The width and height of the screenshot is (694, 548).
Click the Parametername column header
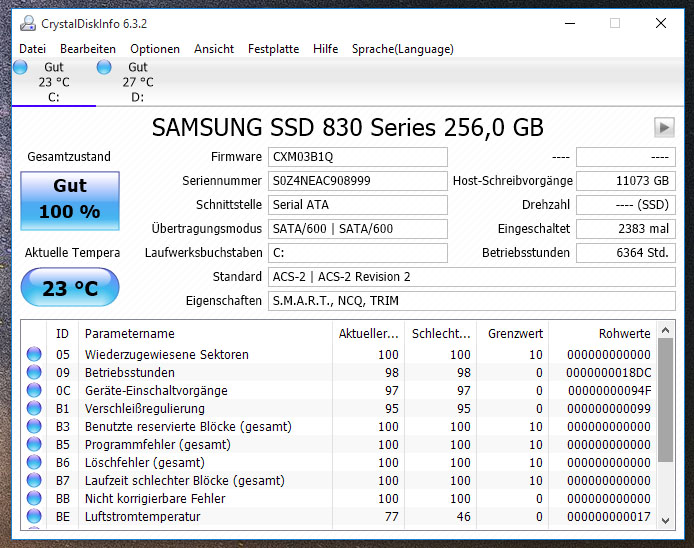[x=205, y=333]
